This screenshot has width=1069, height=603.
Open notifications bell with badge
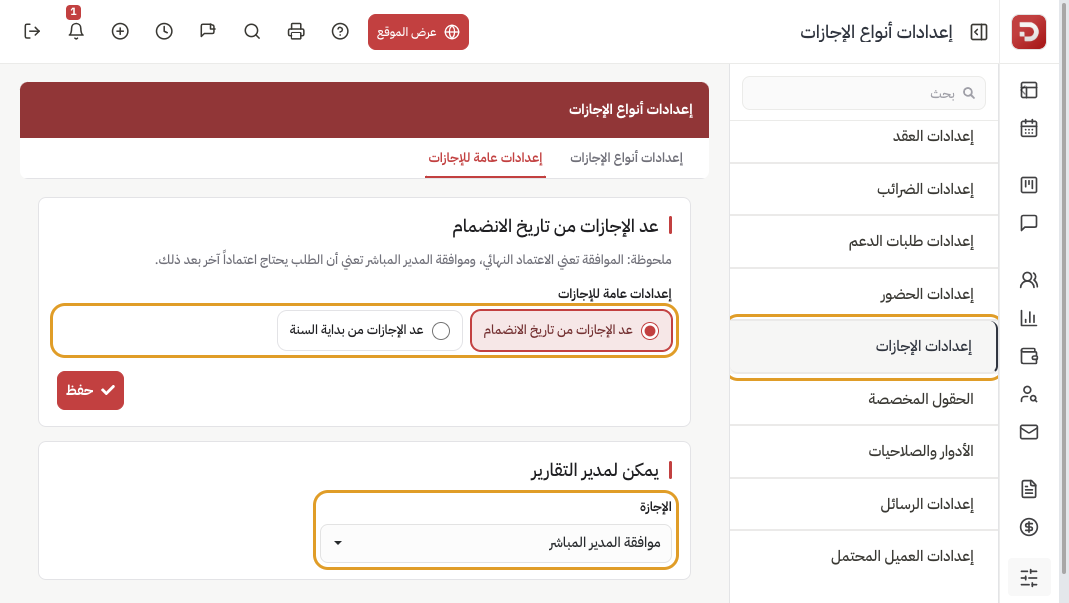click(76, 31)
